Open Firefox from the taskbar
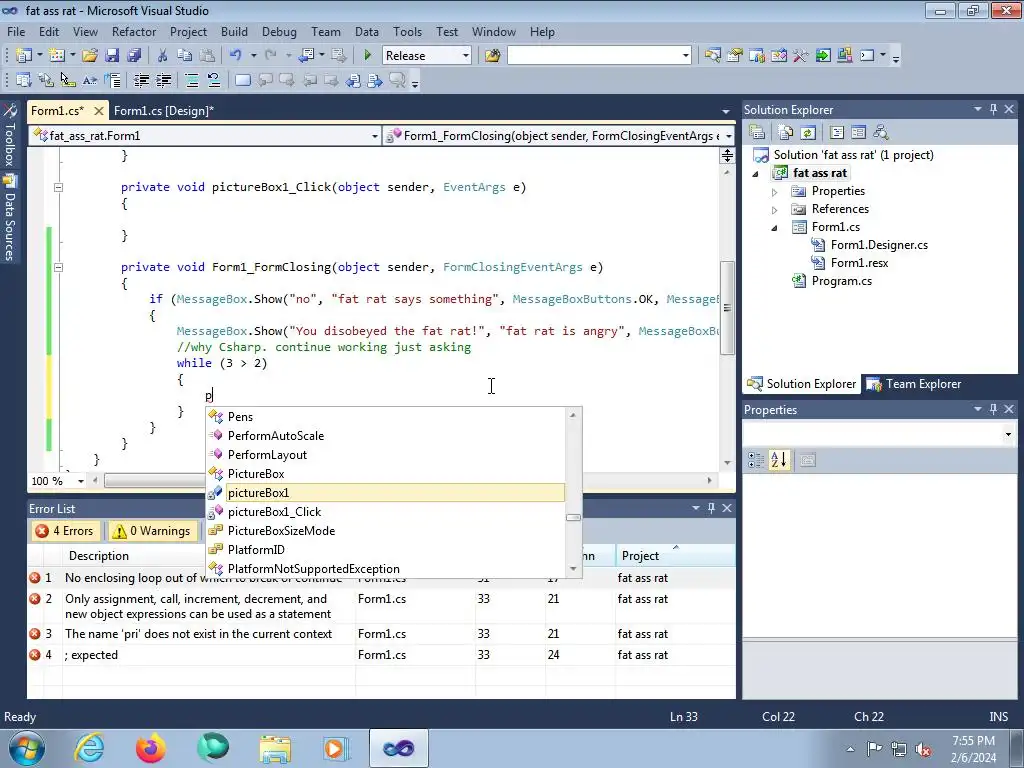Image resolution: width=1024 pixels, height=768 pixels. click(151, 748)
